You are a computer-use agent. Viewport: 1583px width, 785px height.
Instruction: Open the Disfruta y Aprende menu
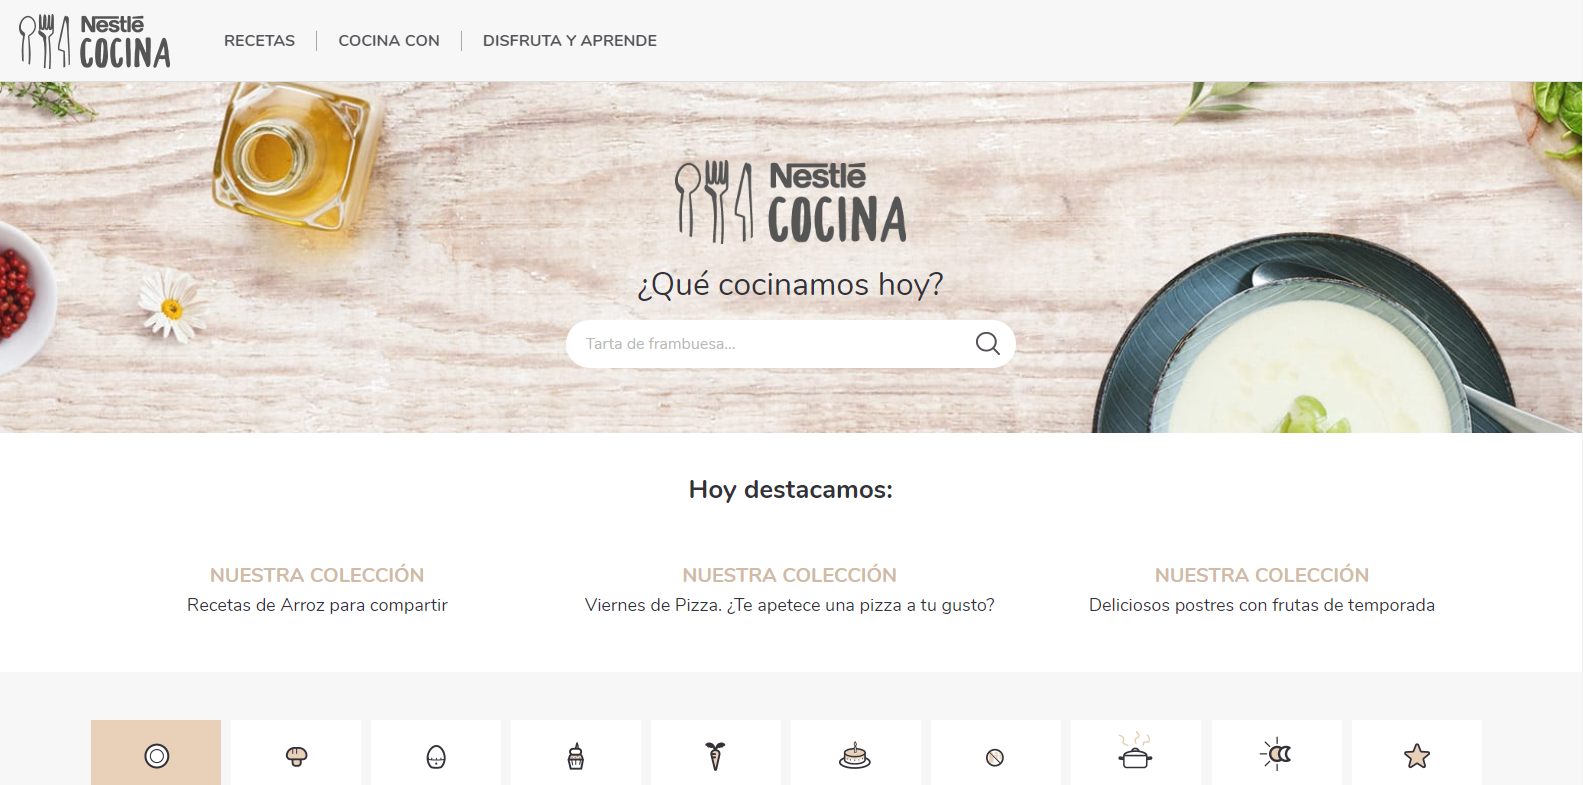pyautogui.click(x=569, y=41)
